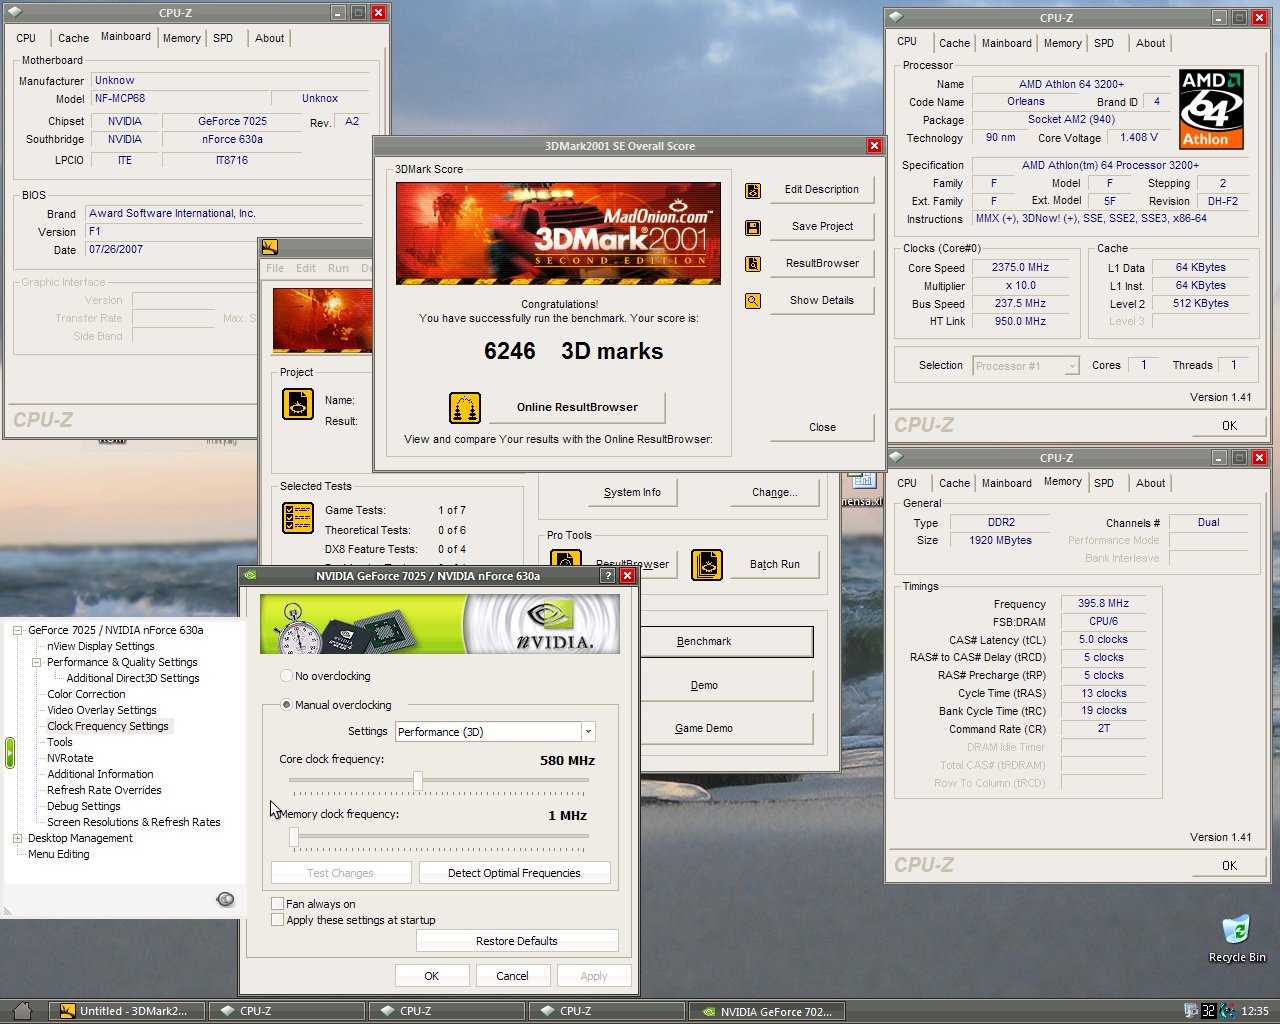Select Clock Frequency Settings in the tree

pyautogui.click(x=108, y=726)
